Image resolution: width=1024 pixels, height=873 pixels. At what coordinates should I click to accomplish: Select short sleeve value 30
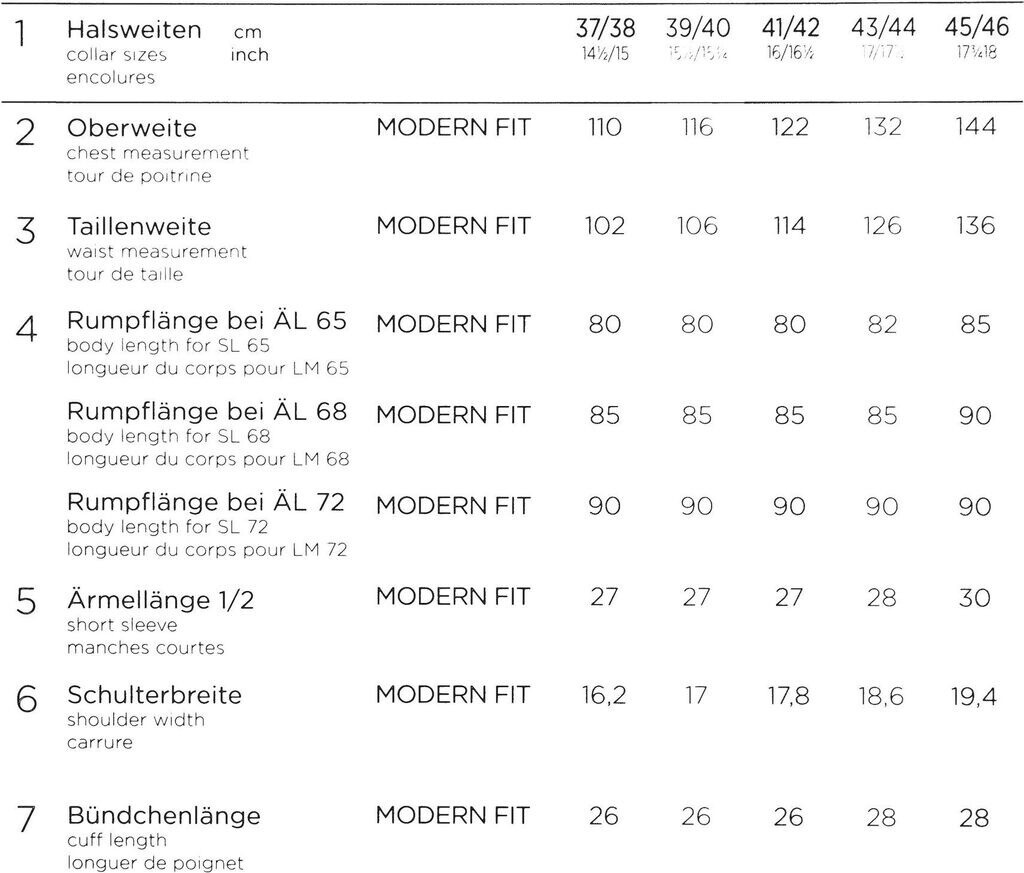pyautogui.click(x=974, y=598)
